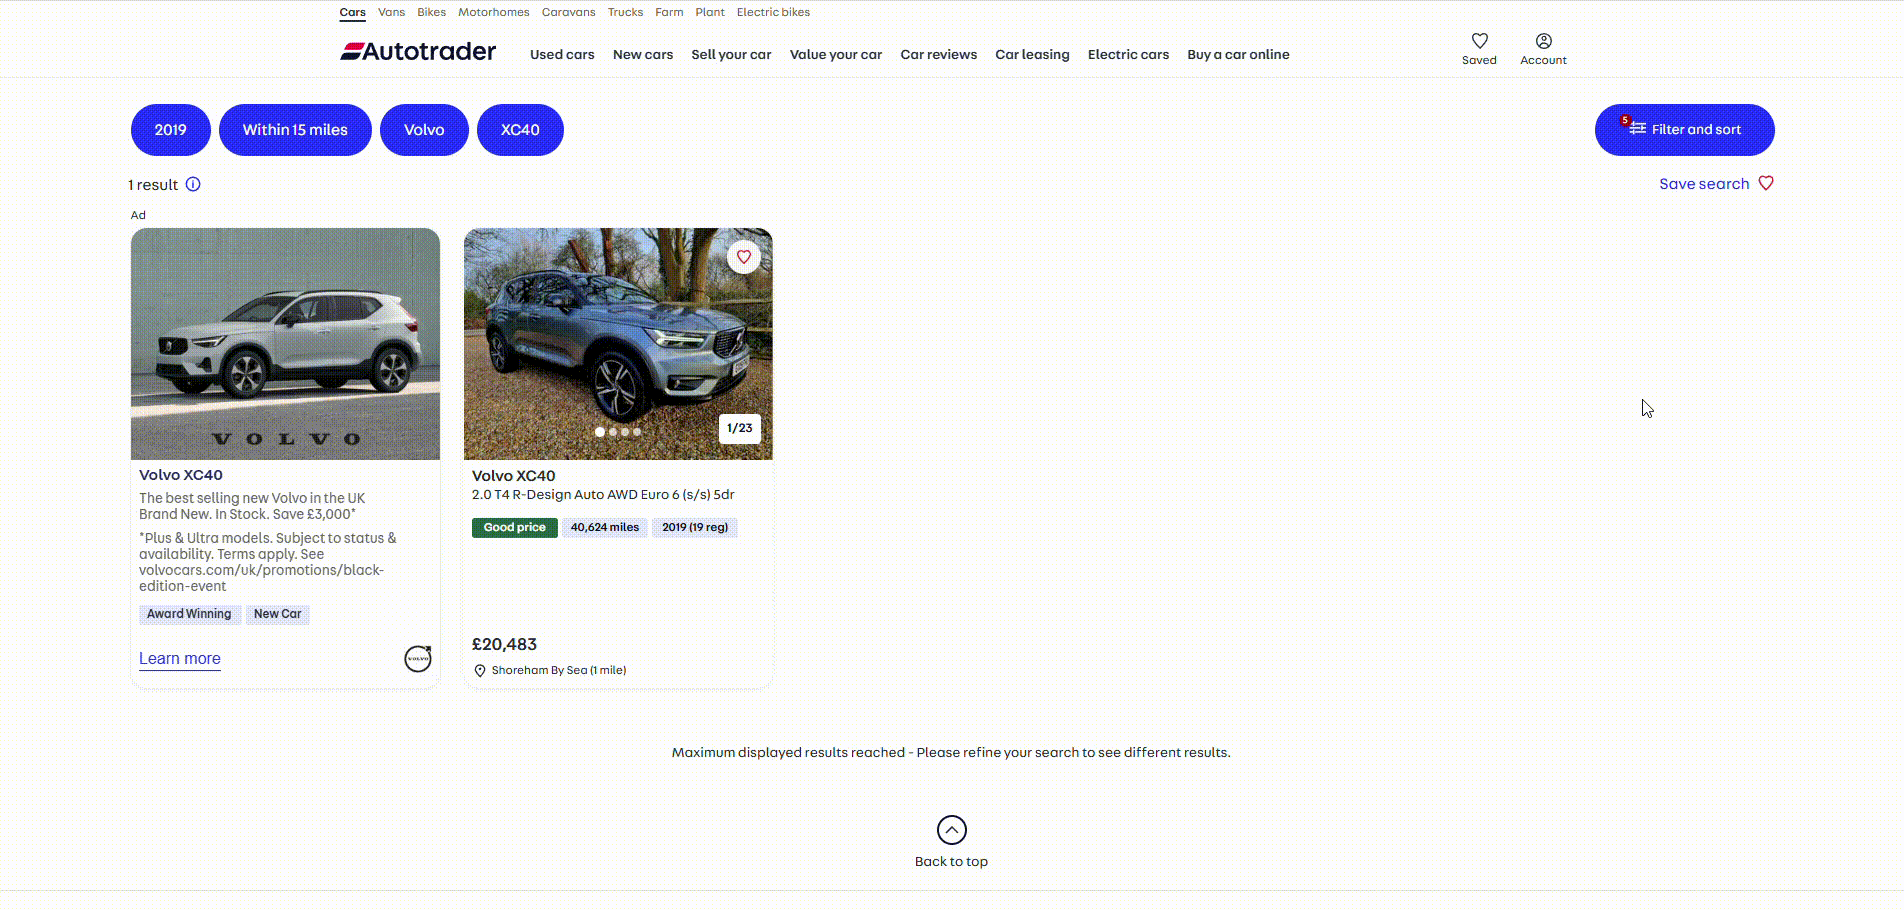Click the 2019 (19 reg) tag
Image resolution: width=1904 pixels, height=910 pixels.
click(x=695, y=527)
